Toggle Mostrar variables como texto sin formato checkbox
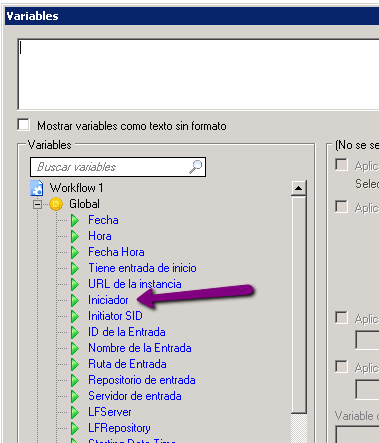 pos(23,125)
